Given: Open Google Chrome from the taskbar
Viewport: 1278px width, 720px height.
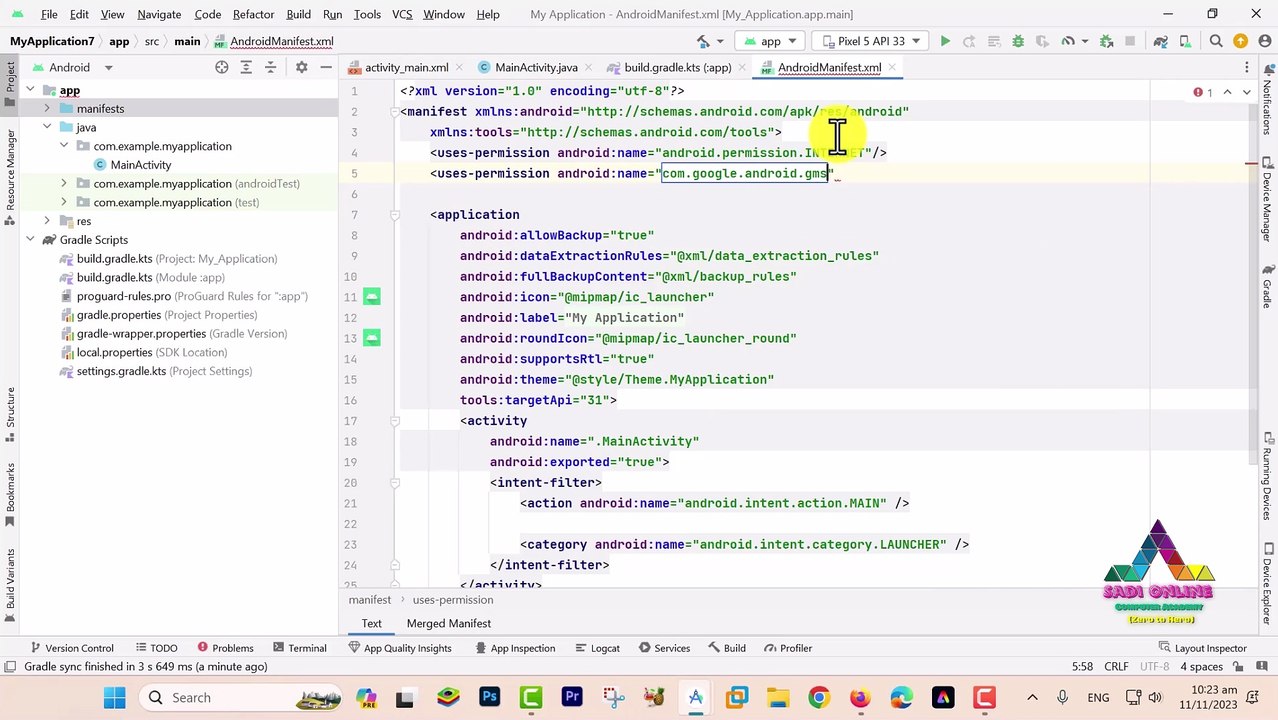Looking at the screenshot, I should [818, 697].
